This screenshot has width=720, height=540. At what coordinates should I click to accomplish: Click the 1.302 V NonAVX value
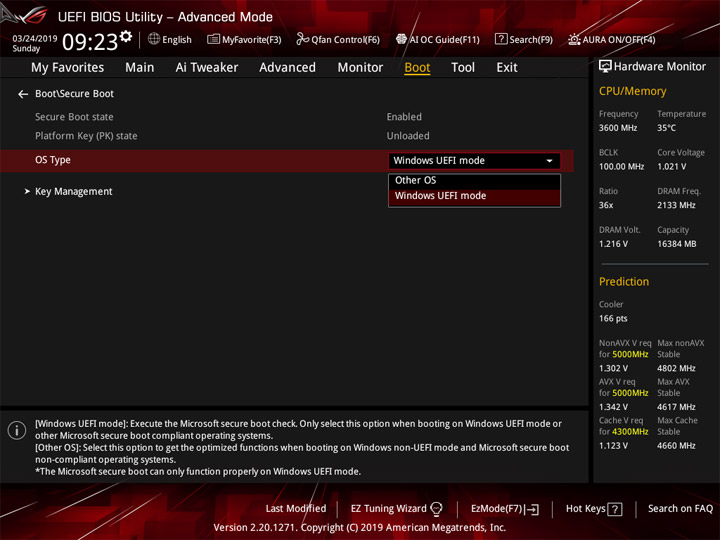(x=613, y=368)
